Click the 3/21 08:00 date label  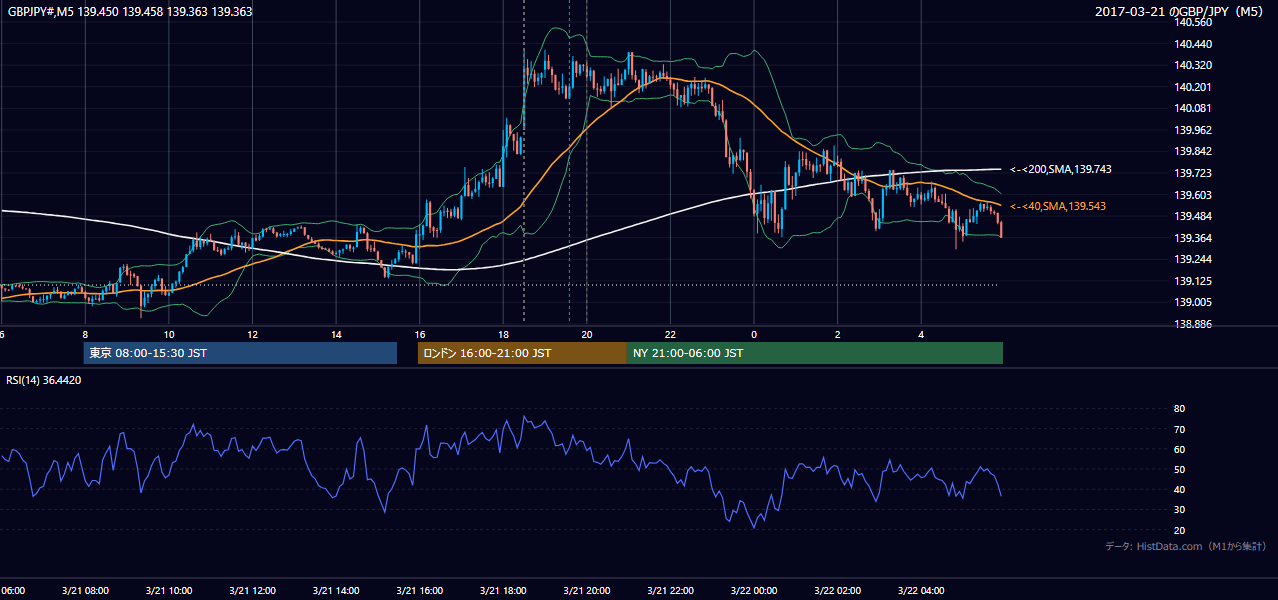click(x=85, y=591)
